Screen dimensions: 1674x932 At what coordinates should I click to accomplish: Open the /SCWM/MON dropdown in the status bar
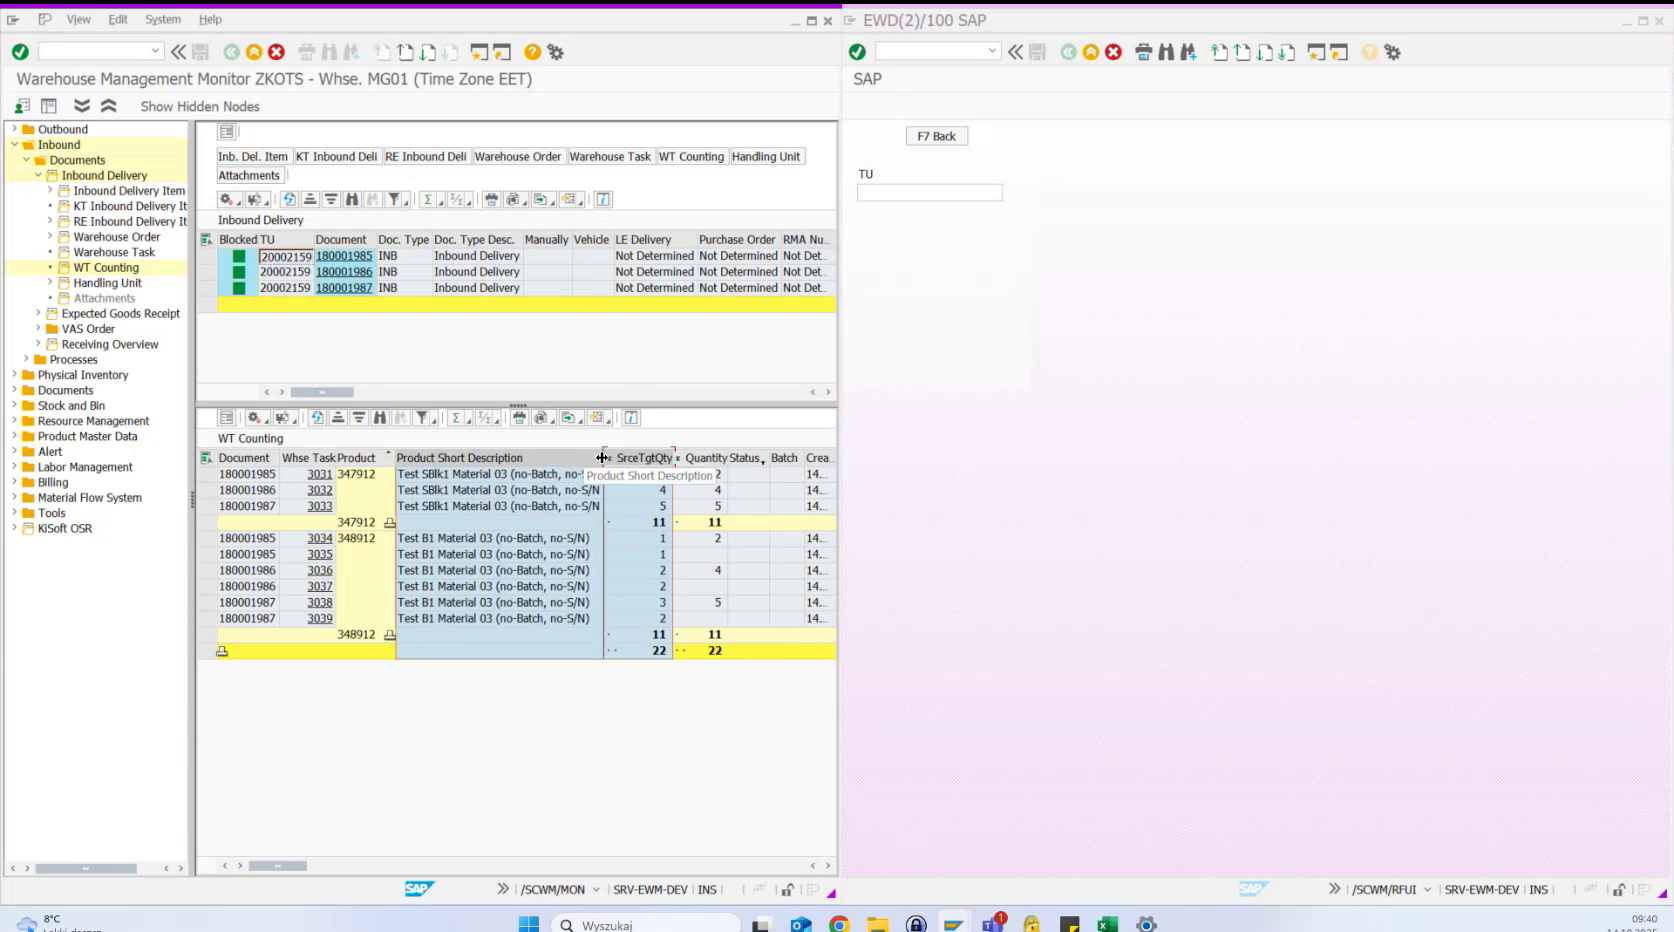coord(596,889)
